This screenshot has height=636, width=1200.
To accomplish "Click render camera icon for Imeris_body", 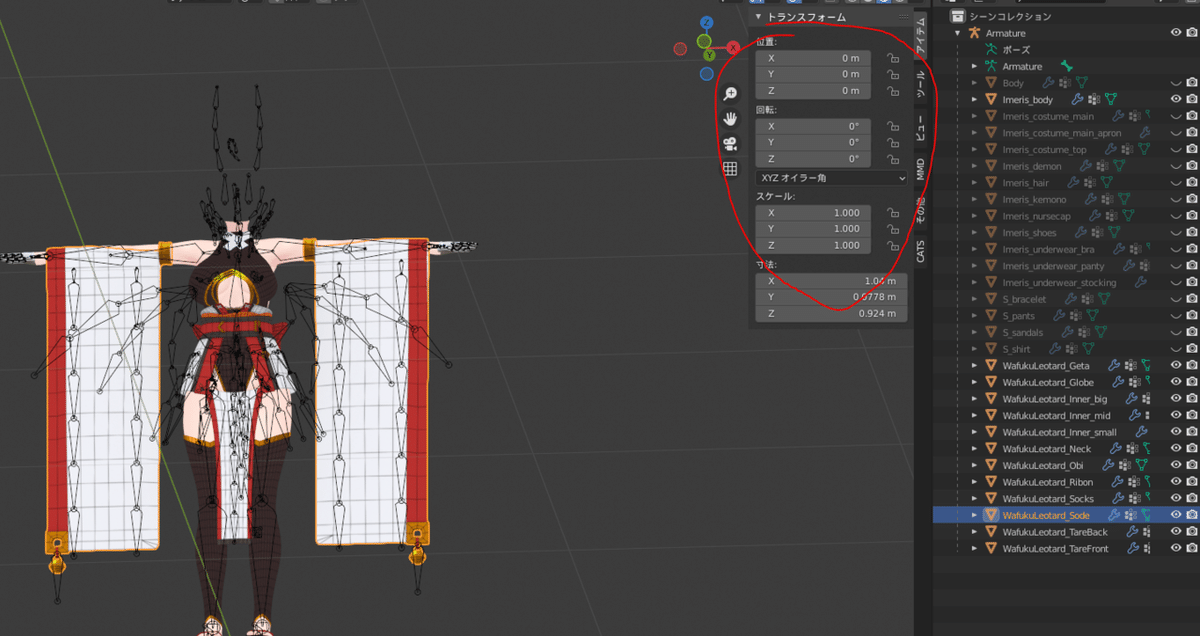I will (x=1192, y=100).
